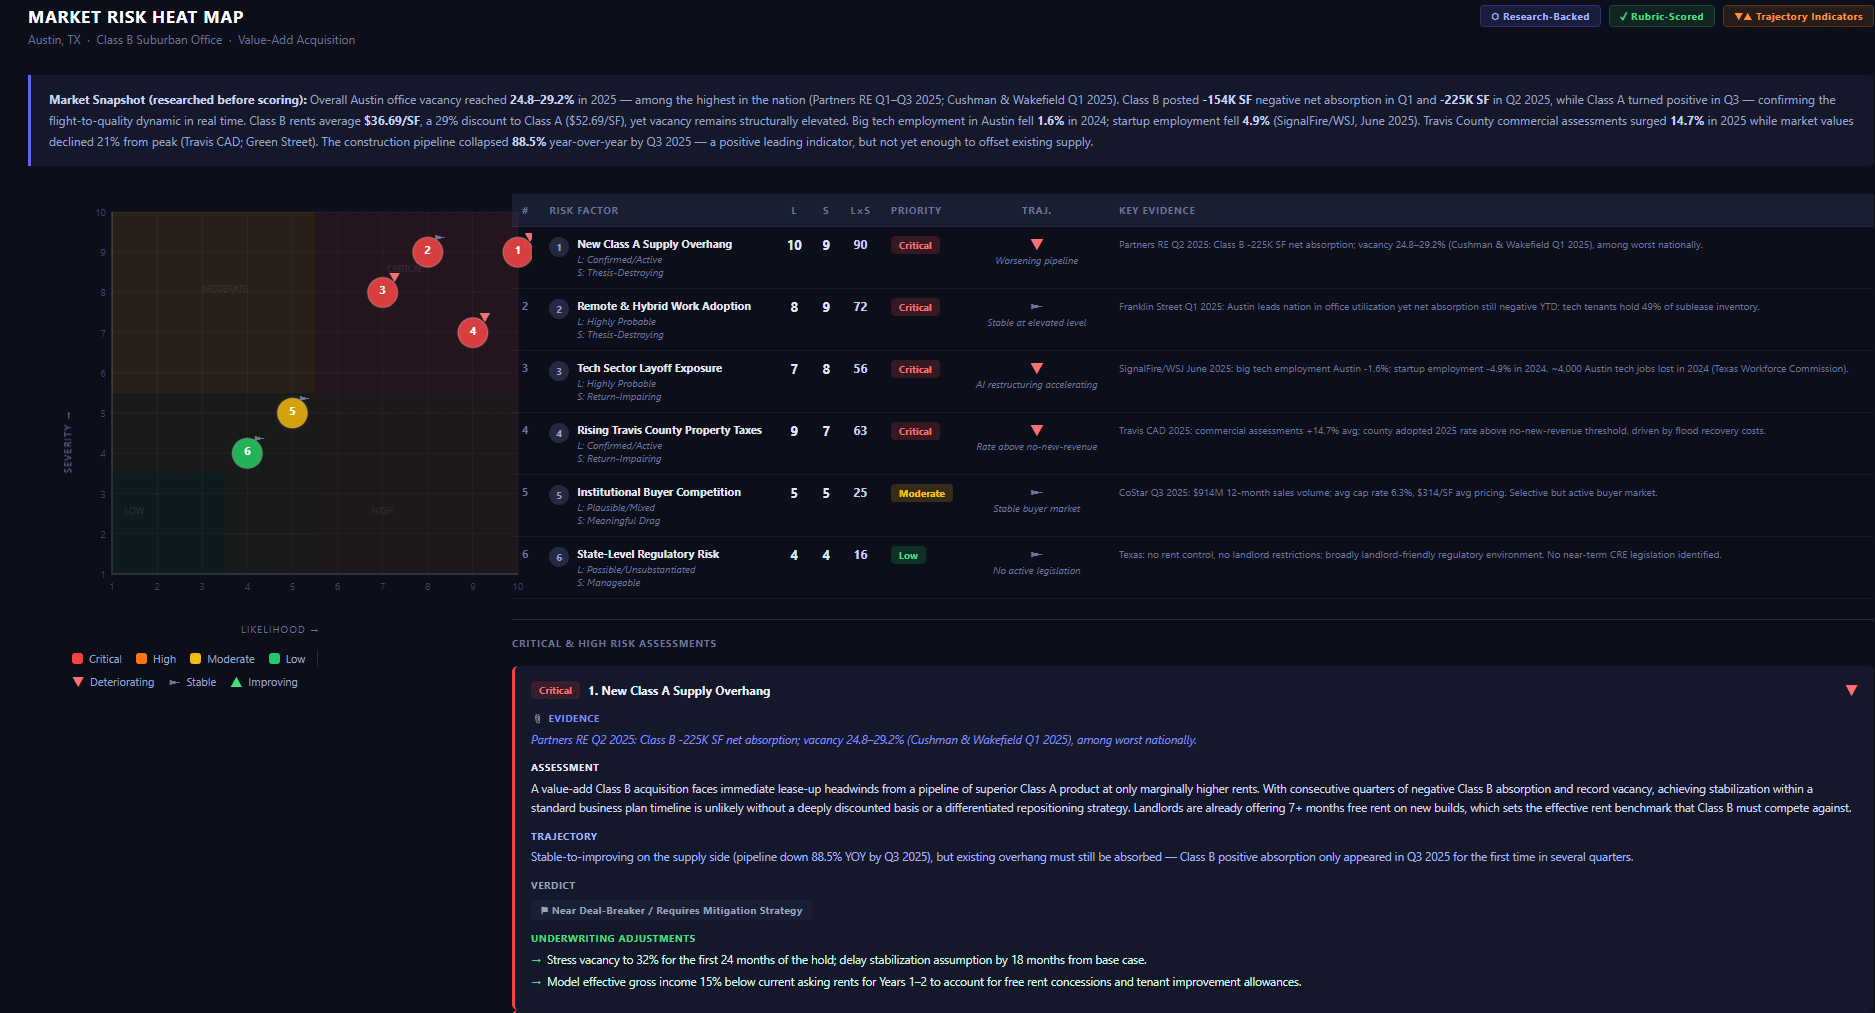Click the Risk Factor column header
The height and width of the screenshot is (1013, 1875).
point(583,211)
